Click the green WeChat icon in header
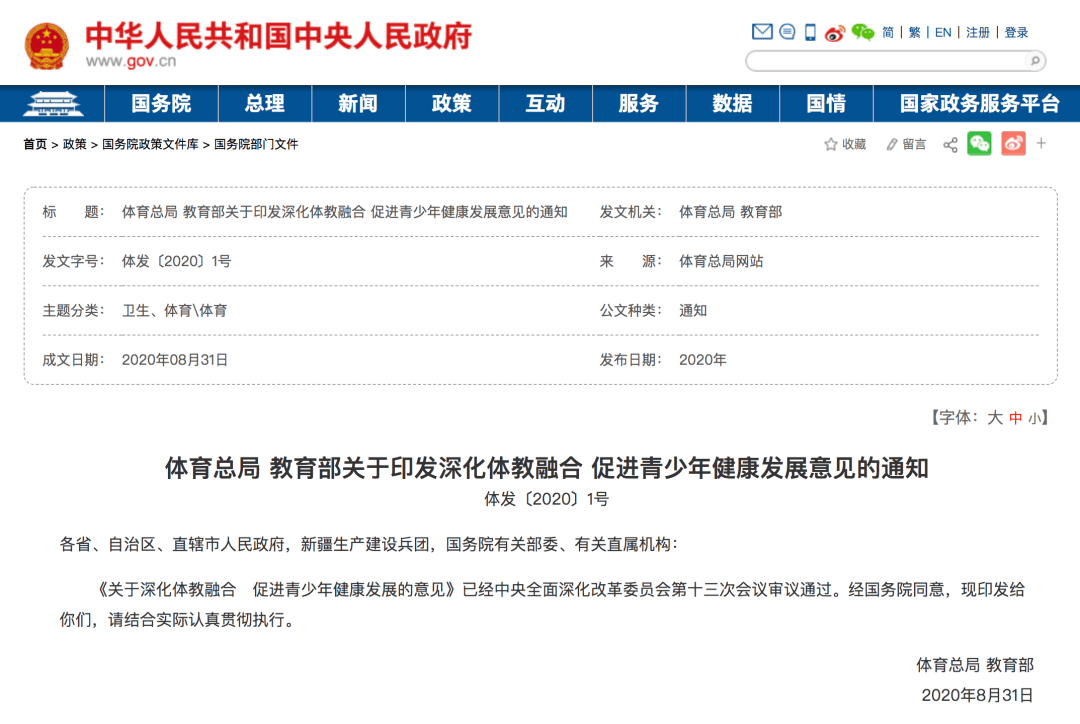The height and width of the screenshot is (724, 1080). pos(863,32)
